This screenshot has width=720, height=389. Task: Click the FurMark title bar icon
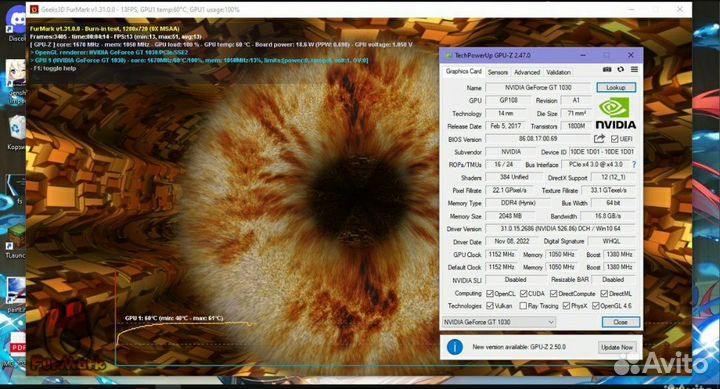34,9
